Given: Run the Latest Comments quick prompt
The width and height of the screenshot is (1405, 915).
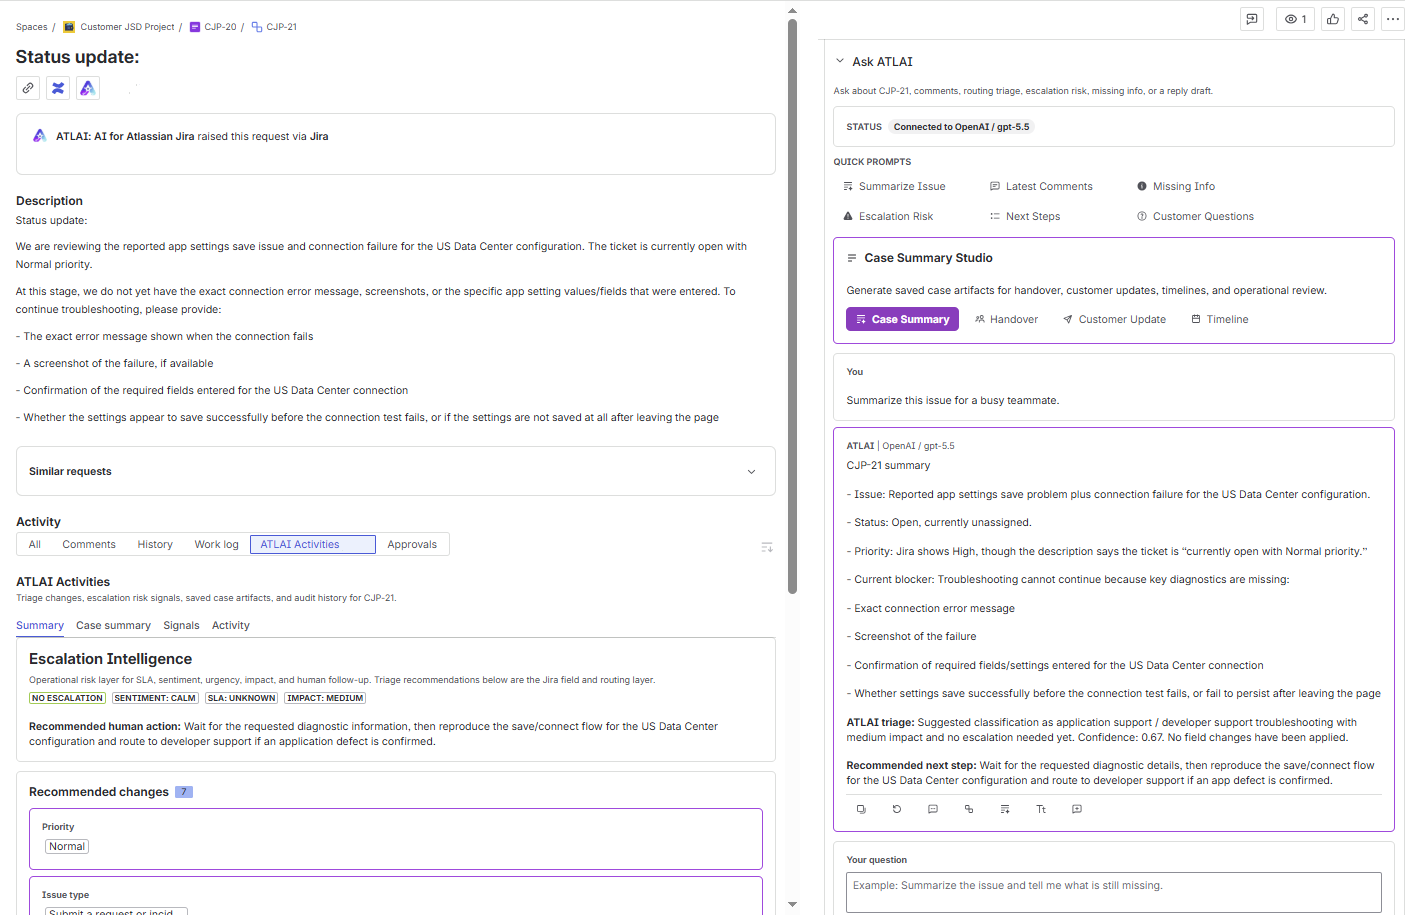Looking at the screenshot, I should [1041, 186].
